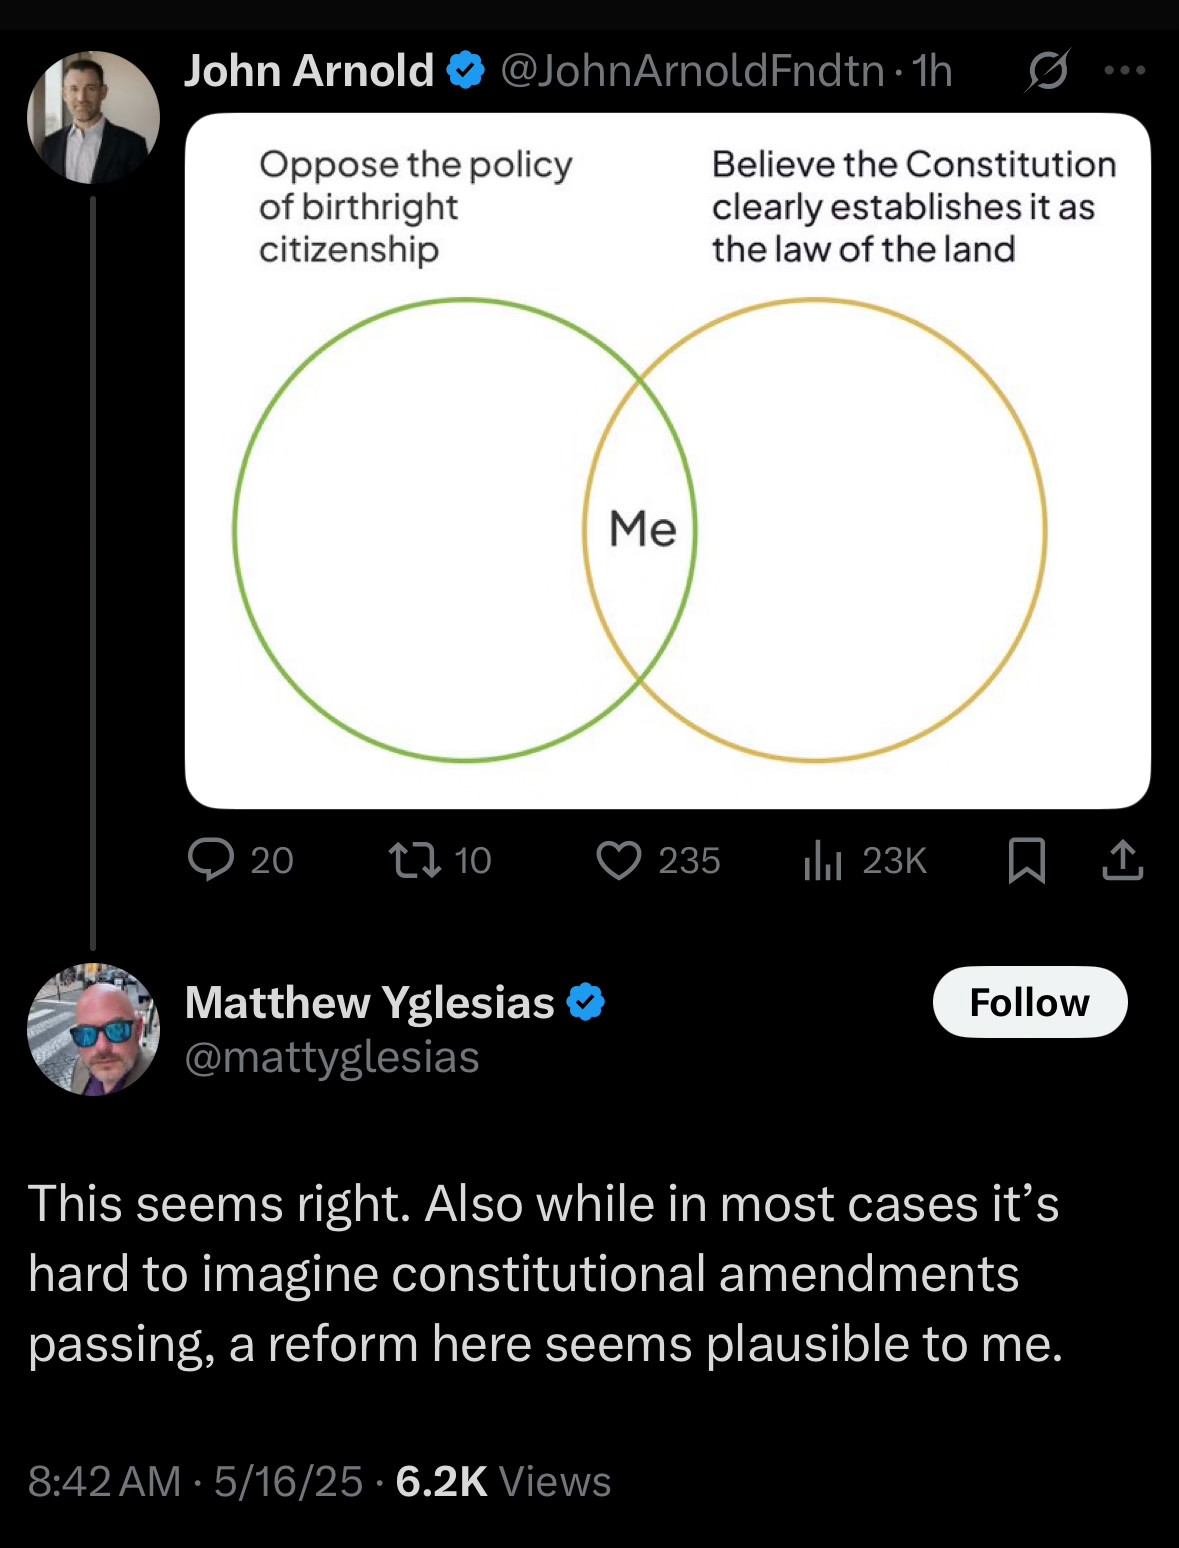Click Matthew Yglesias's blue verified badge
The height and width of the screenshot is (1548, 1179).
tap(586, 1002)
